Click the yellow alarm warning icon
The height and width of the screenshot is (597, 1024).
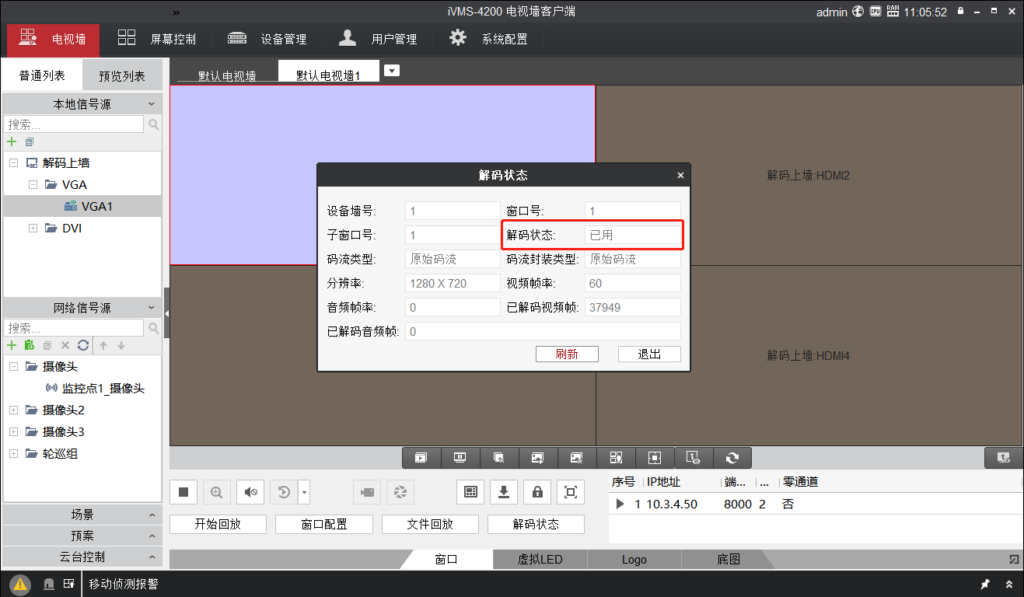pyautogui.click(x=20, y=583)
